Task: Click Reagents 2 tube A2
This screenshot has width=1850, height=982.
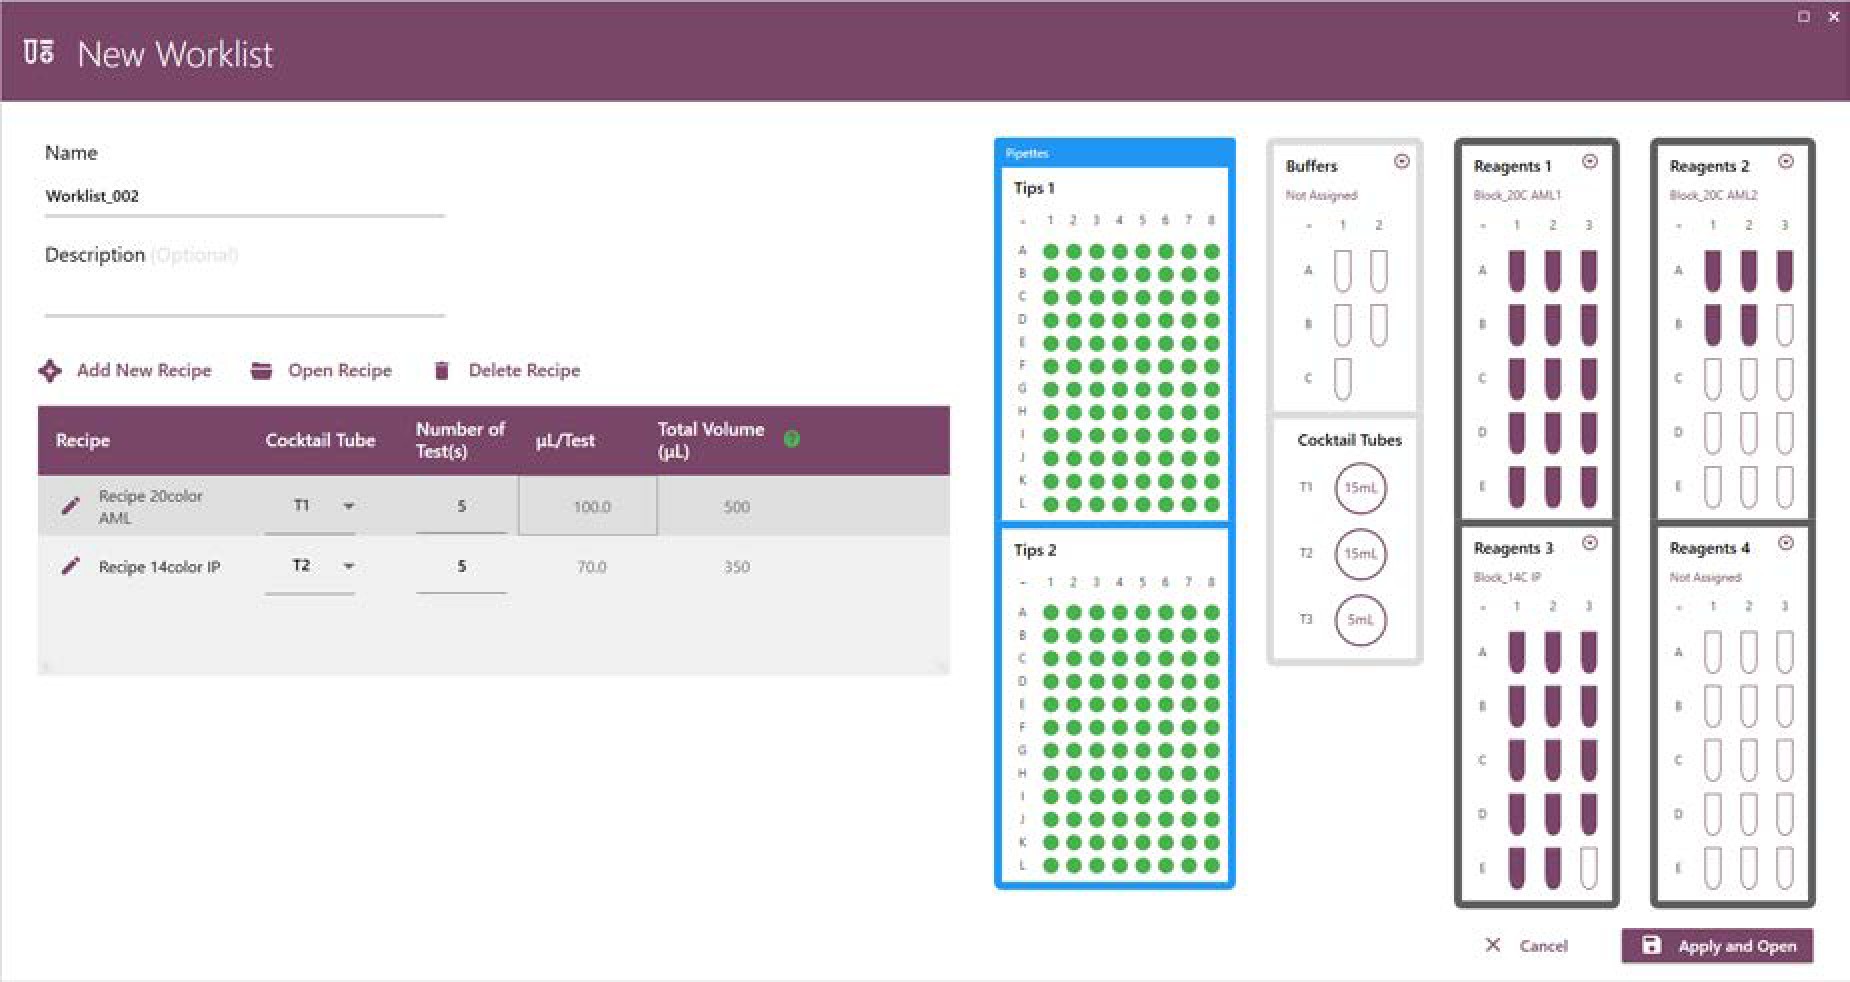Action: click(x=1749, y=271)
